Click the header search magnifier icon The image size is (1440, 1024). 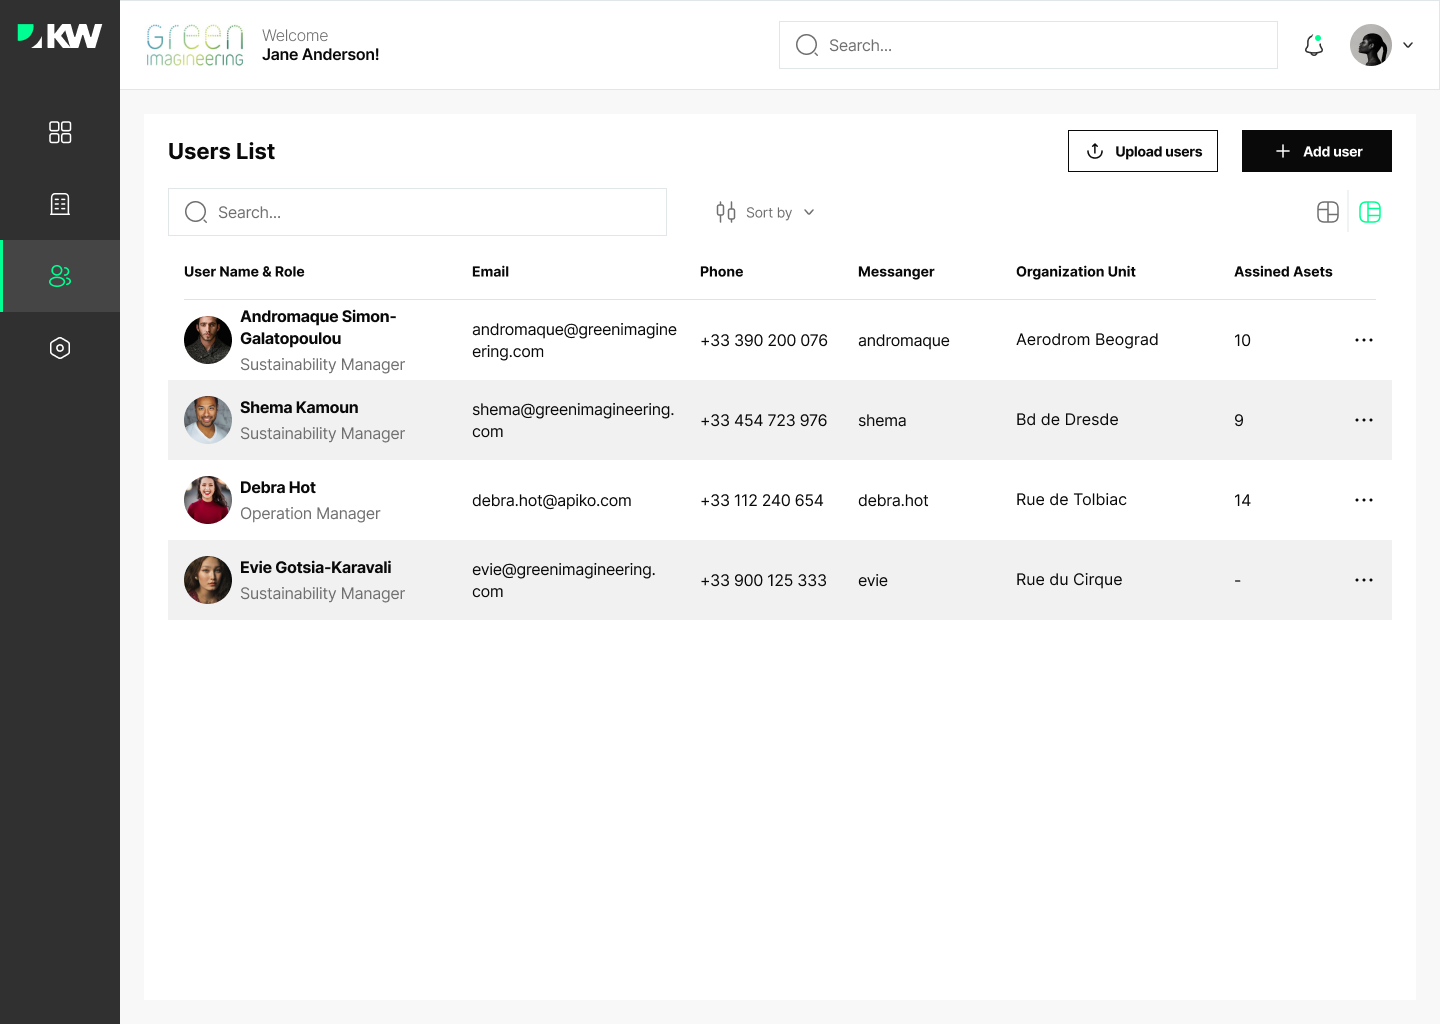807,45
